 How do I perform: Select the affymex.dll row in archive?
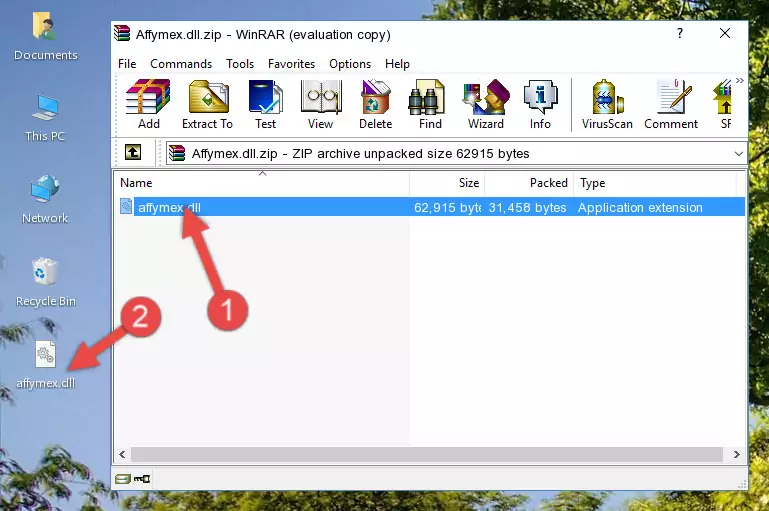[x=431, y=207]
